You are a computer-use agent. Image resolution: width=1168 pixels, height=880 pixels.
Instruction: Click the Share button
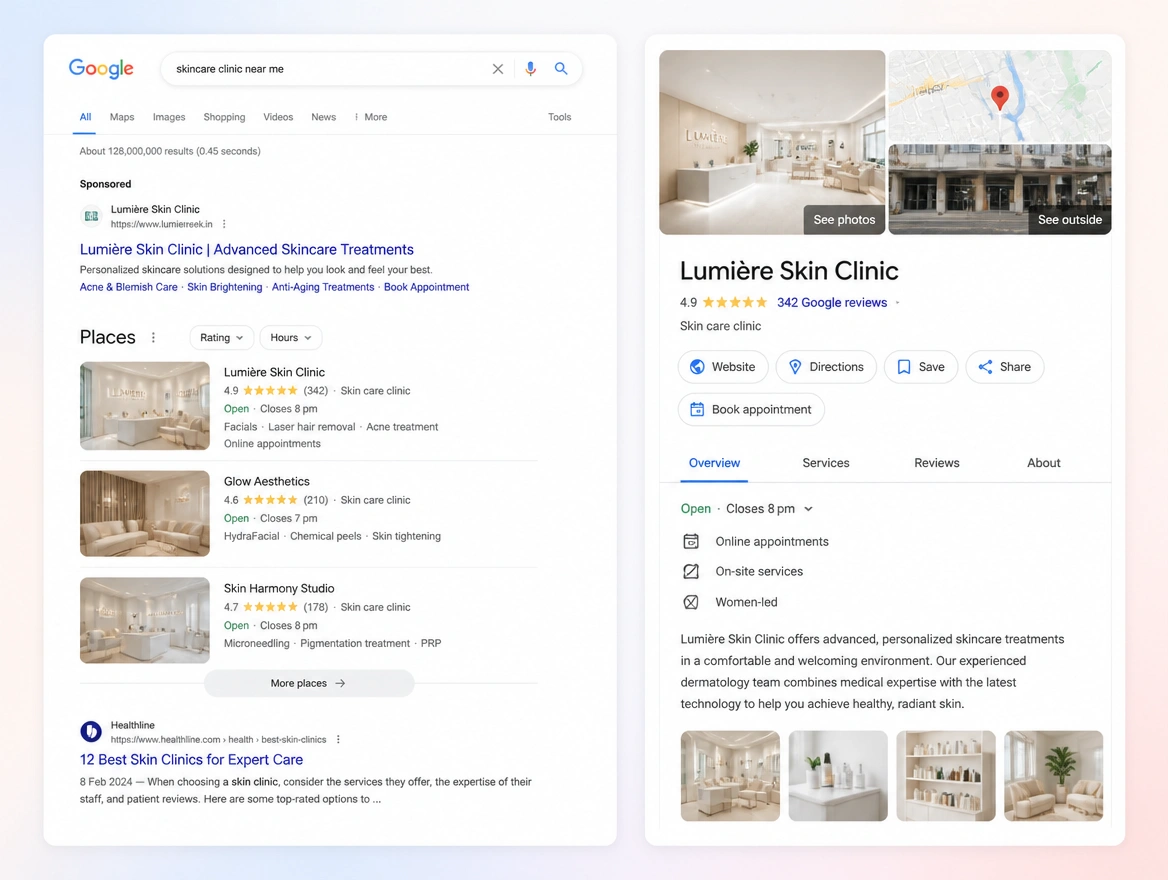[x=1005, y=367]
